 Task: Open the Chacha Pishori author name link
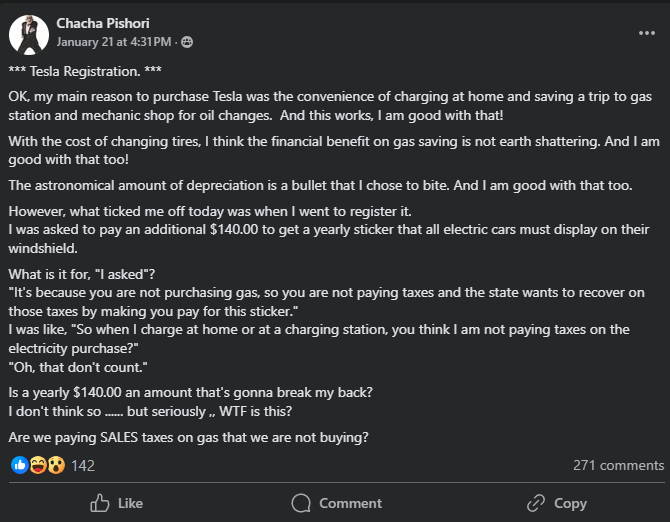point(105,23)
